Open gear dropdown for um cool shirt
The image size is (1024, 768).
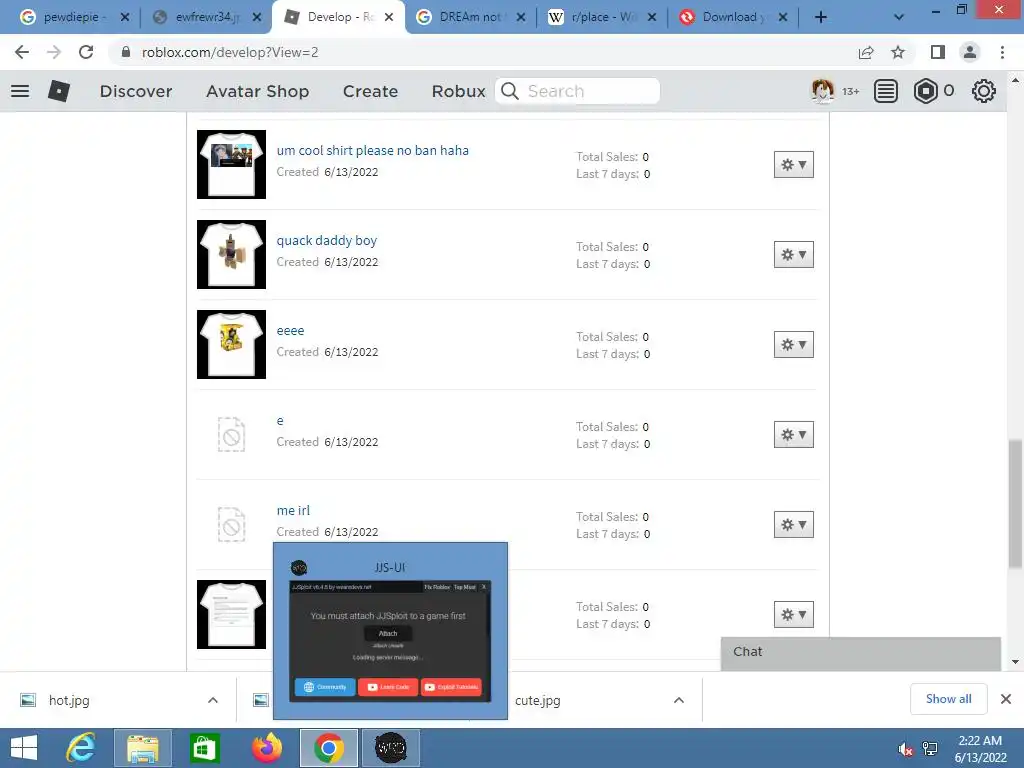click(x=793, y=165)
